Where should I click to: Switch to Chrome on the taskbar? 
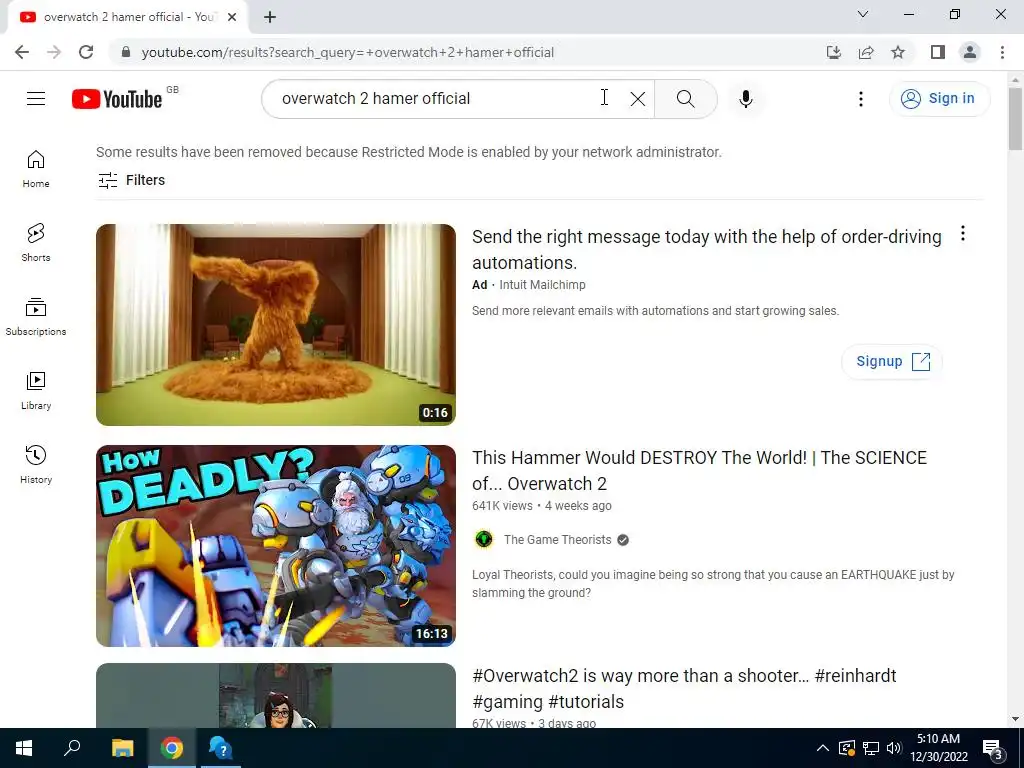[x=172, y=748]
